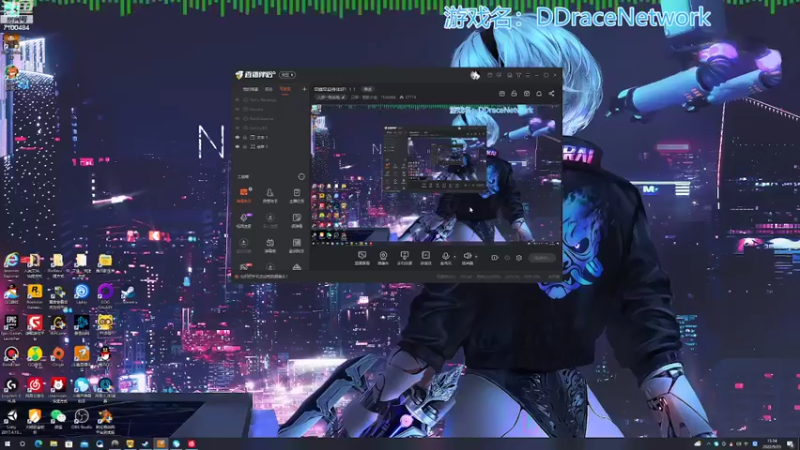Open microphone dropdown arrow beside mic icon
Viewport: 800px width, 450px height.
pyautogui.click(x=454, y=257)
